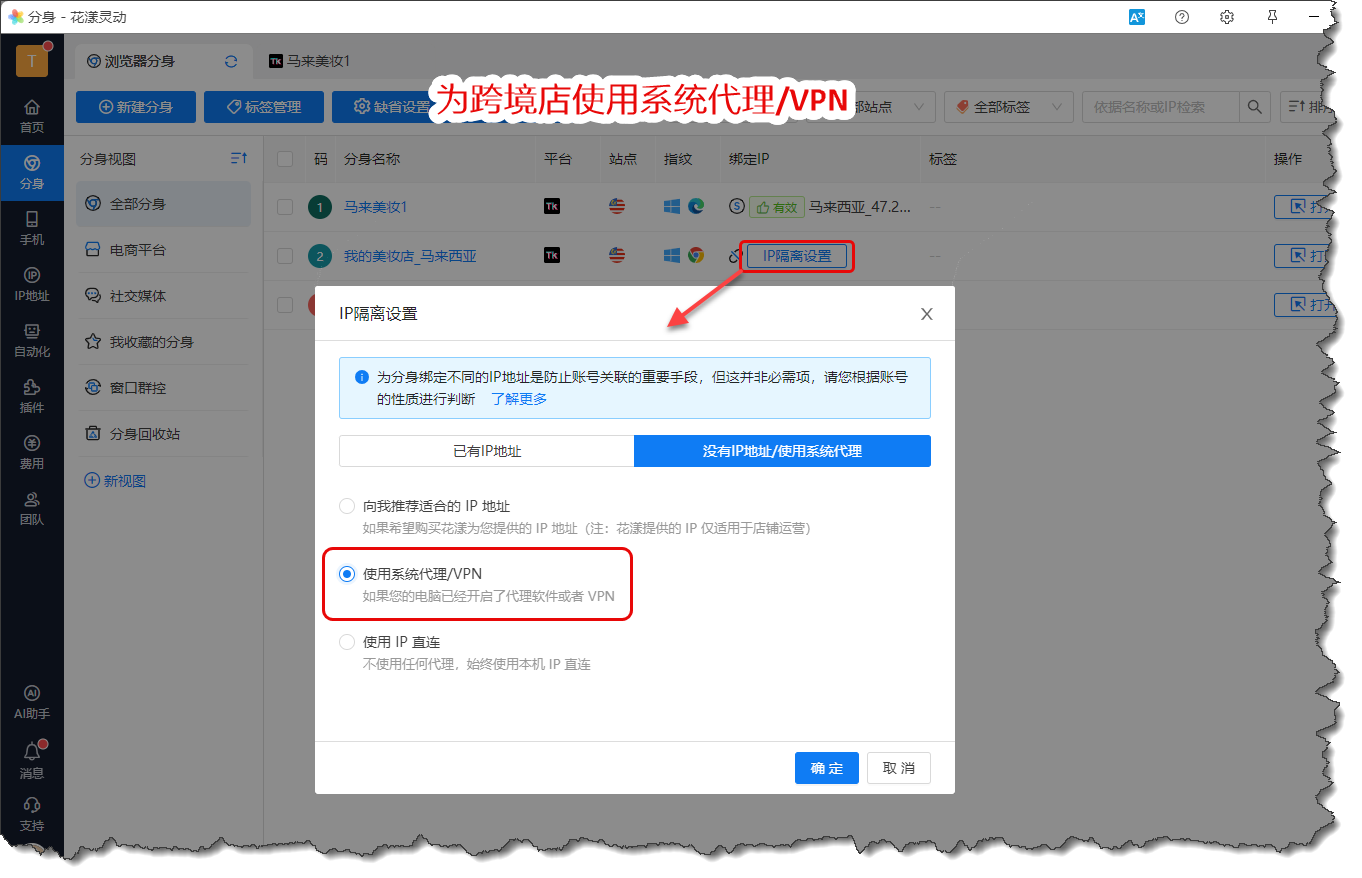Screen dimensions: 1362x878
Task: Close the IP隔离设置 dialog
Action: tap(926, 314)
